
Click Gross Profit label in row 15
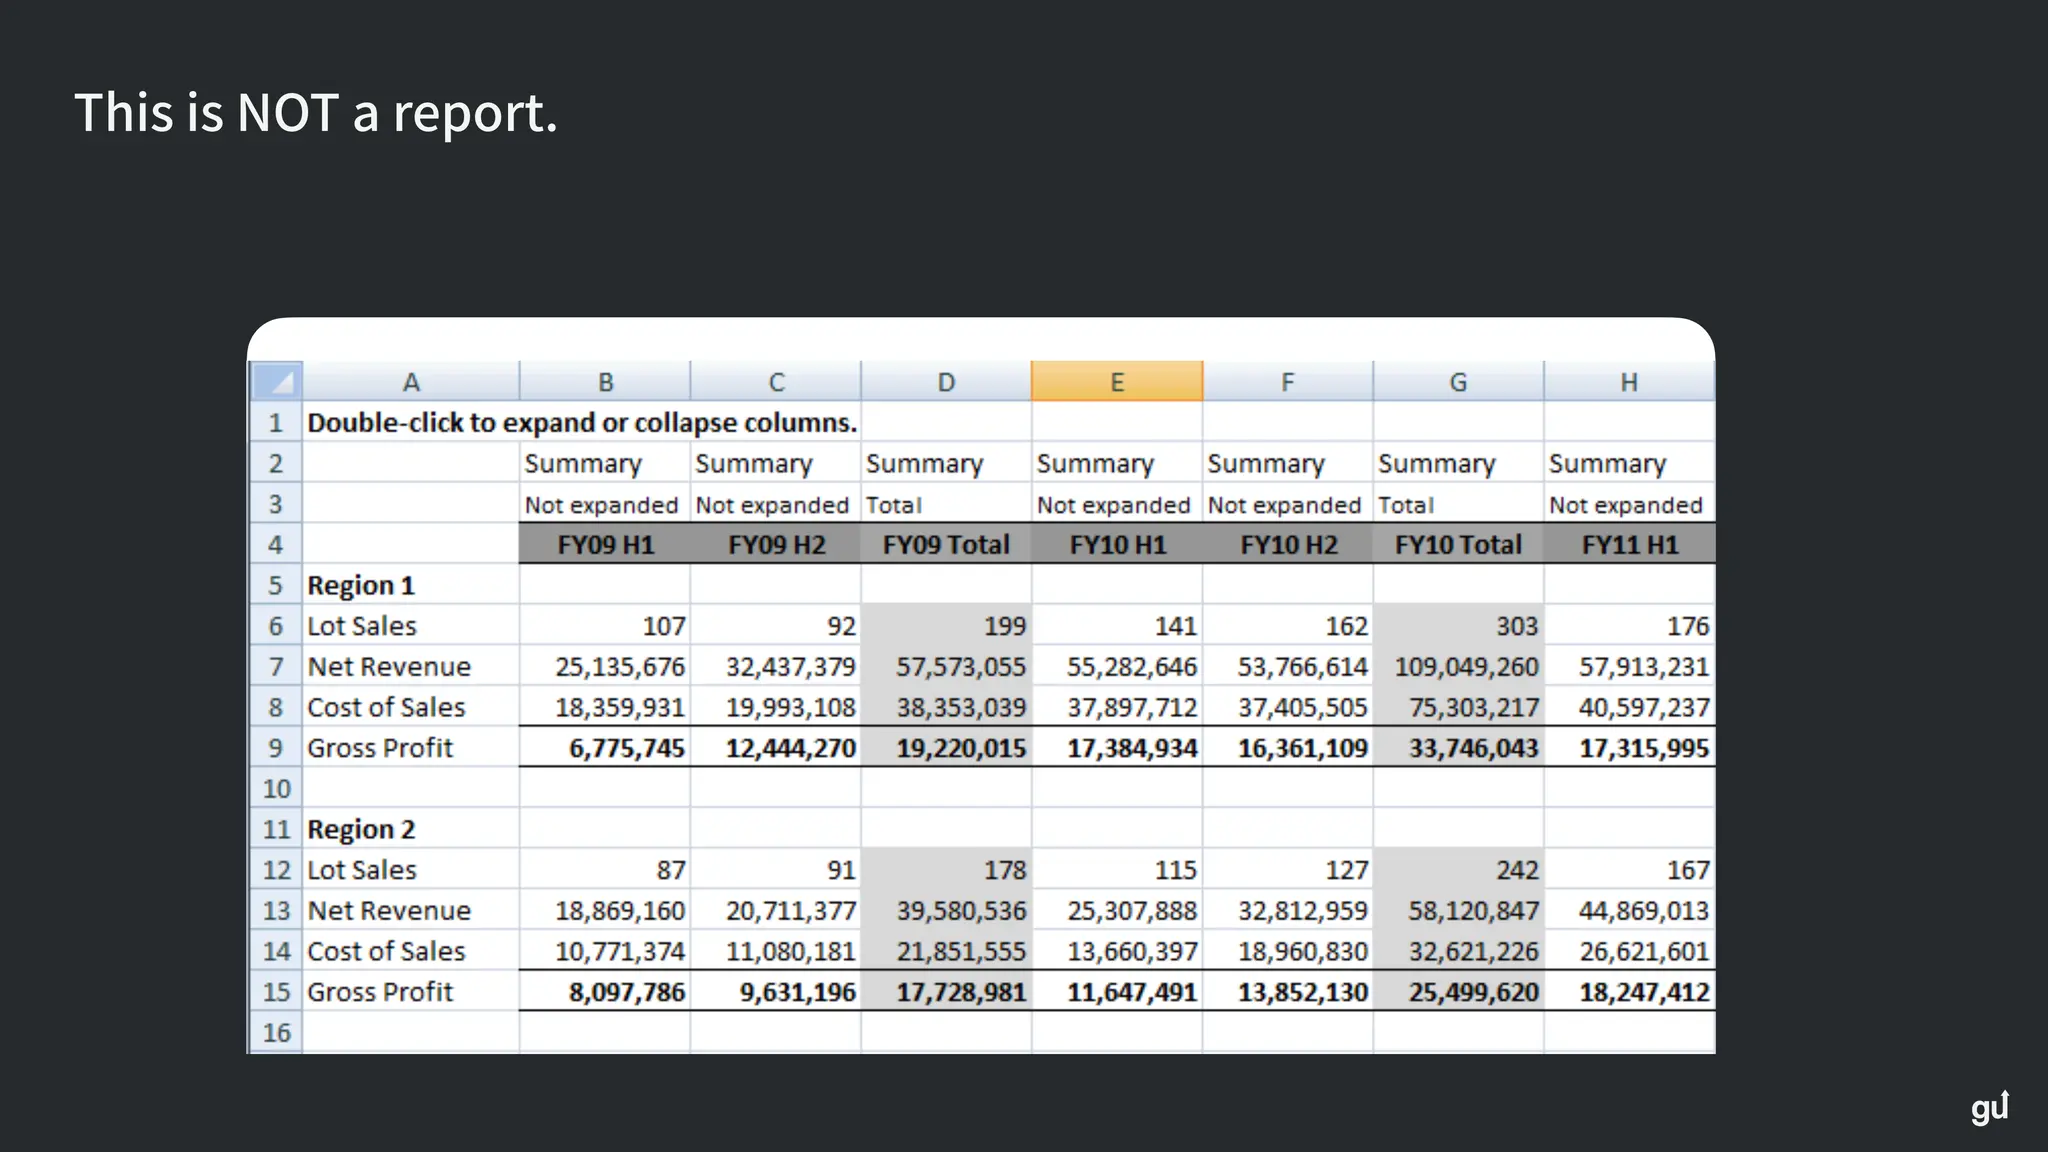coord(411,991)
